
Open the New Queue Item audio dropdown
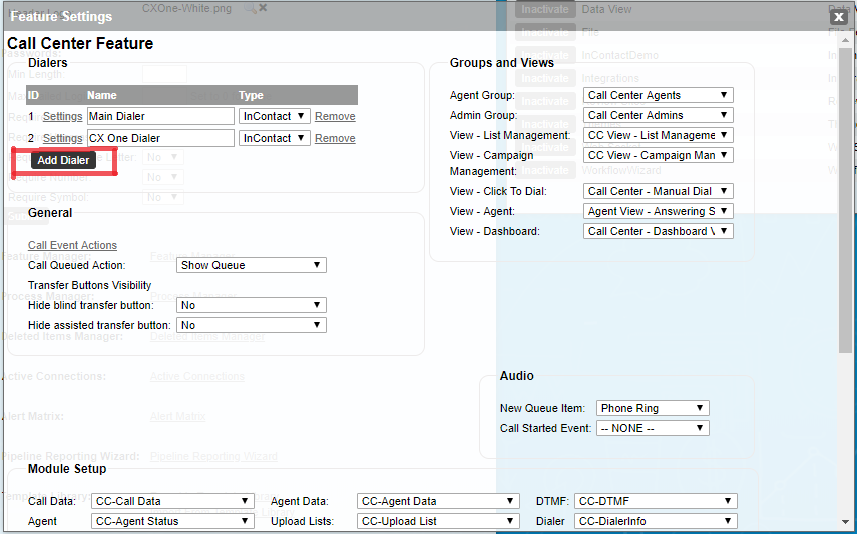[x=653, y=408]
